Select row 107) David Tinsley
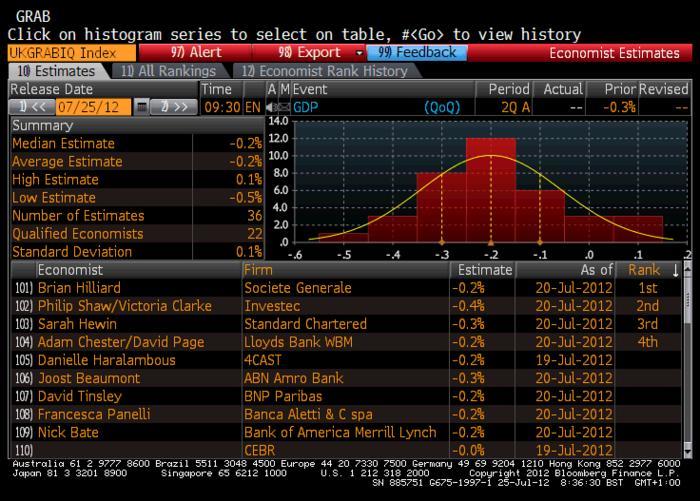Viewport: 700px width, 501px height. click(346, 396)
